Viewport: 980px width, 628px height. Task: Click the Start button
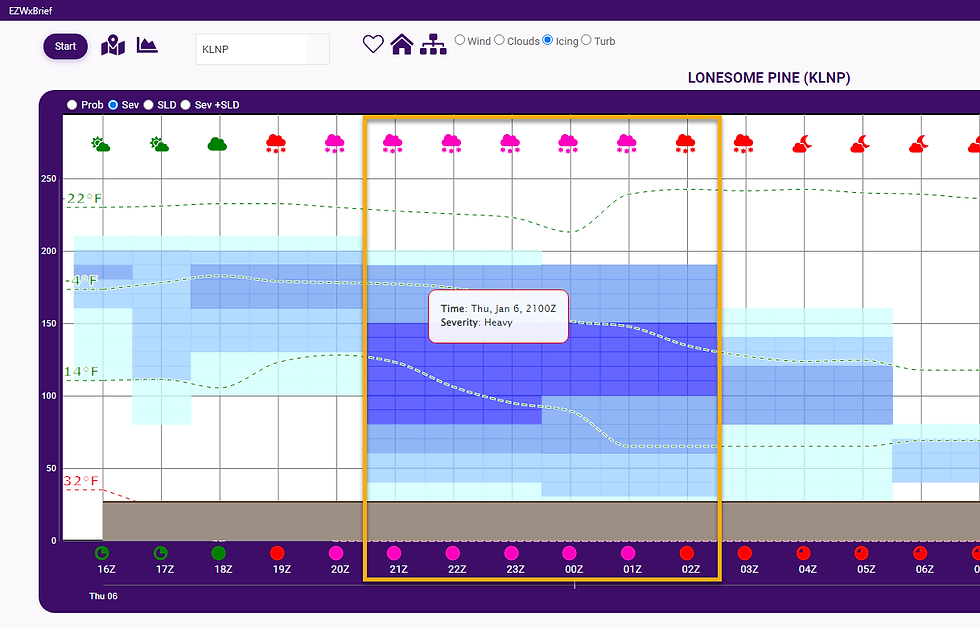tap(65, 46)
